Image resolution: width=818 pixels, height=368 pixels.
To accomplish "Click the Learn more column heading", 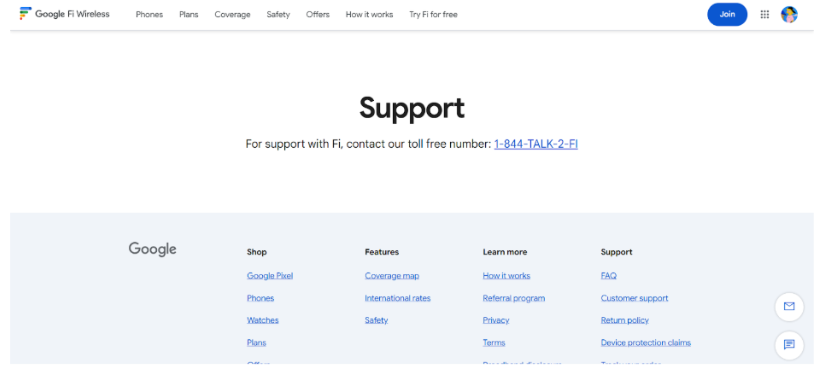I will pos(505,252).
